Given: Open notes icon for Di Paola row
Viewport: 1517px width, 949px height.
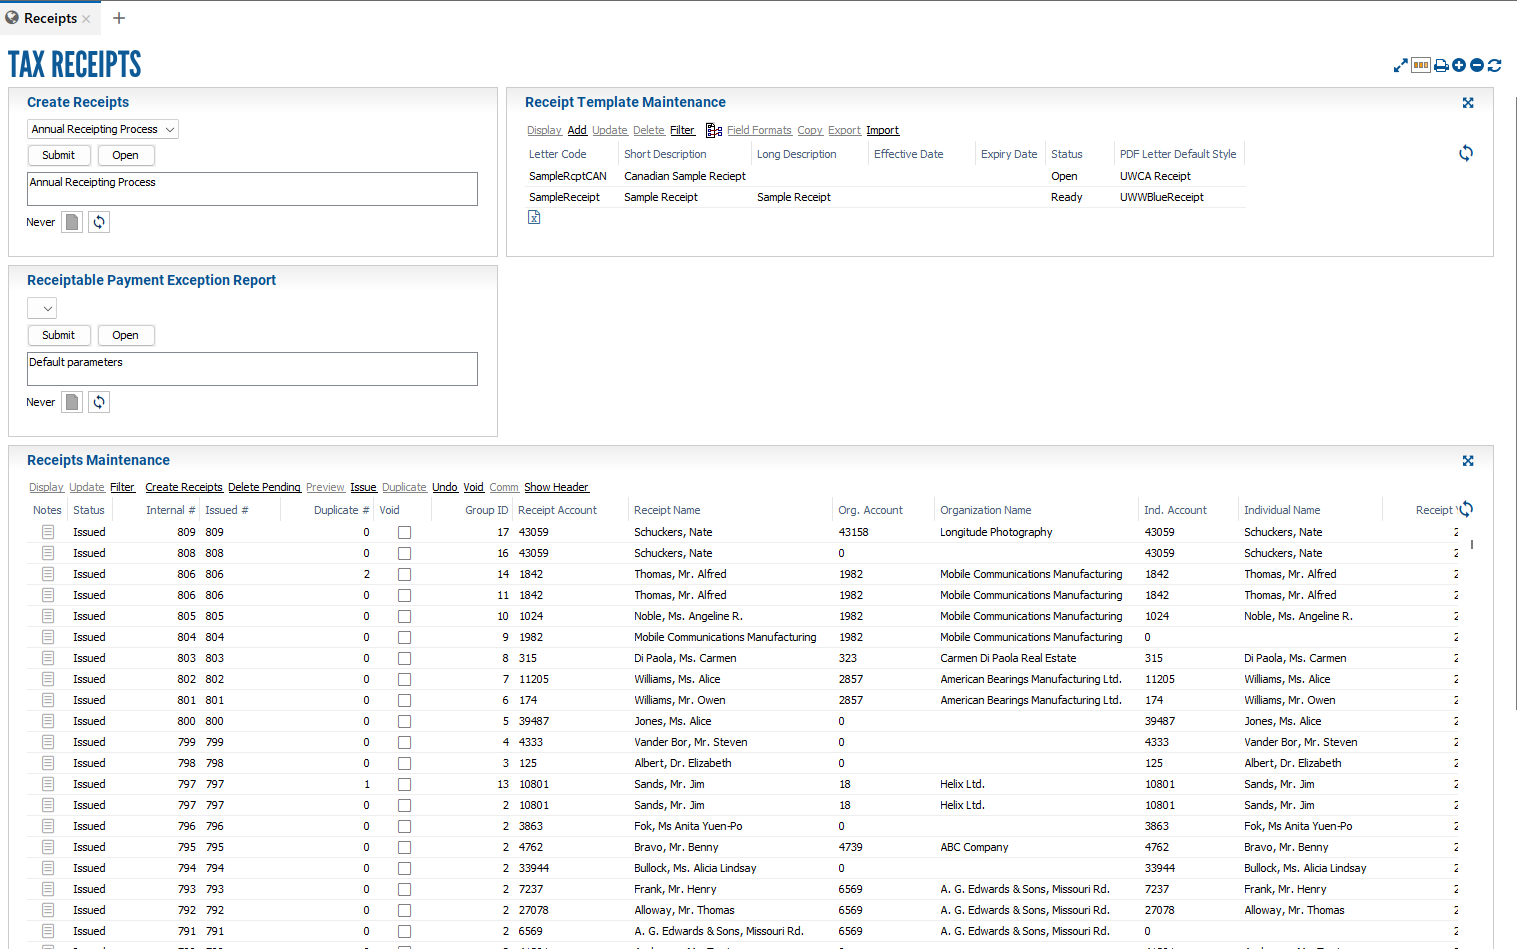Looking at the screenshot, I should tap(48, 658).
